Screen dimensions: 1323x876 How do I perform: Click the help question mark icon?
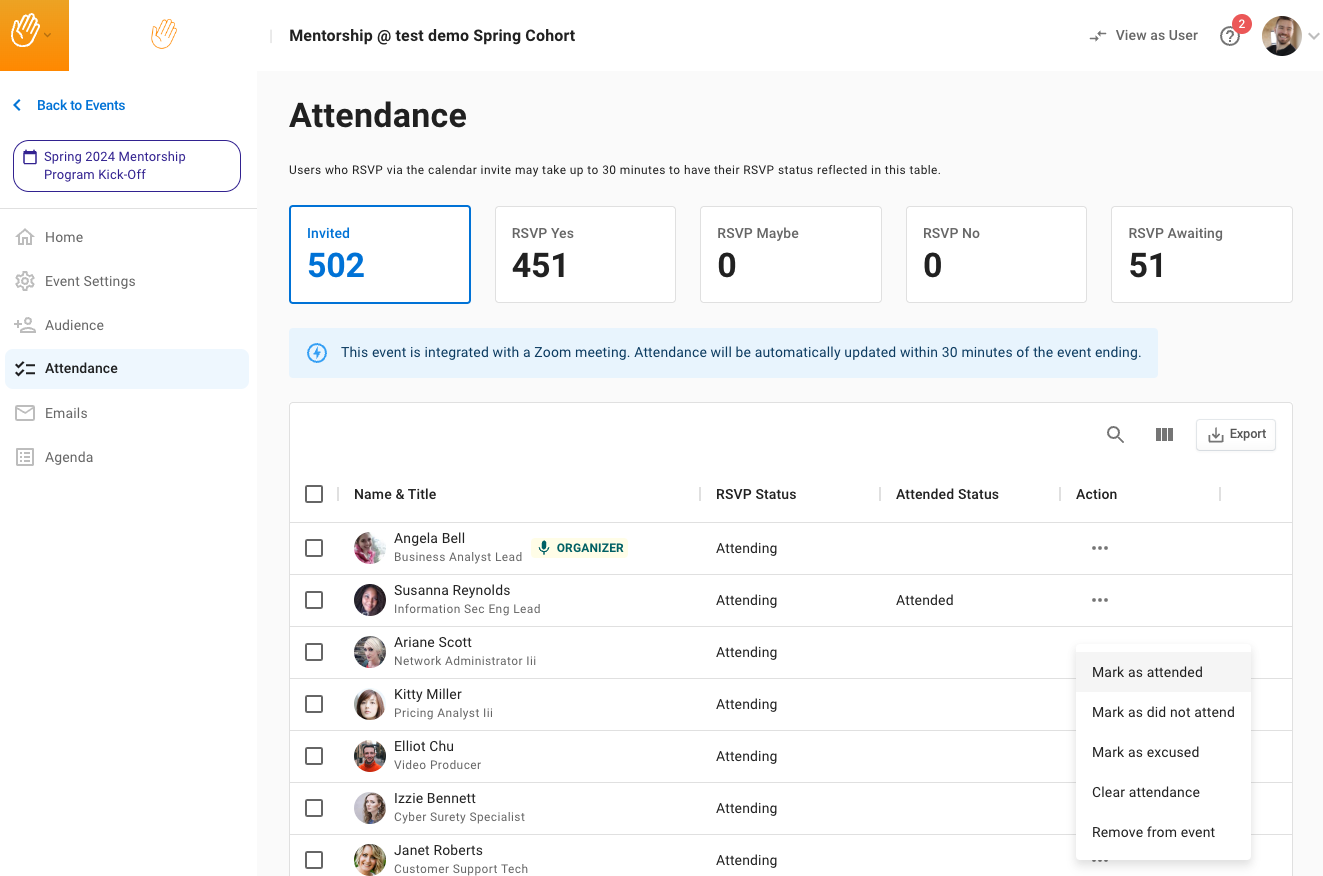coord(1230,36)
